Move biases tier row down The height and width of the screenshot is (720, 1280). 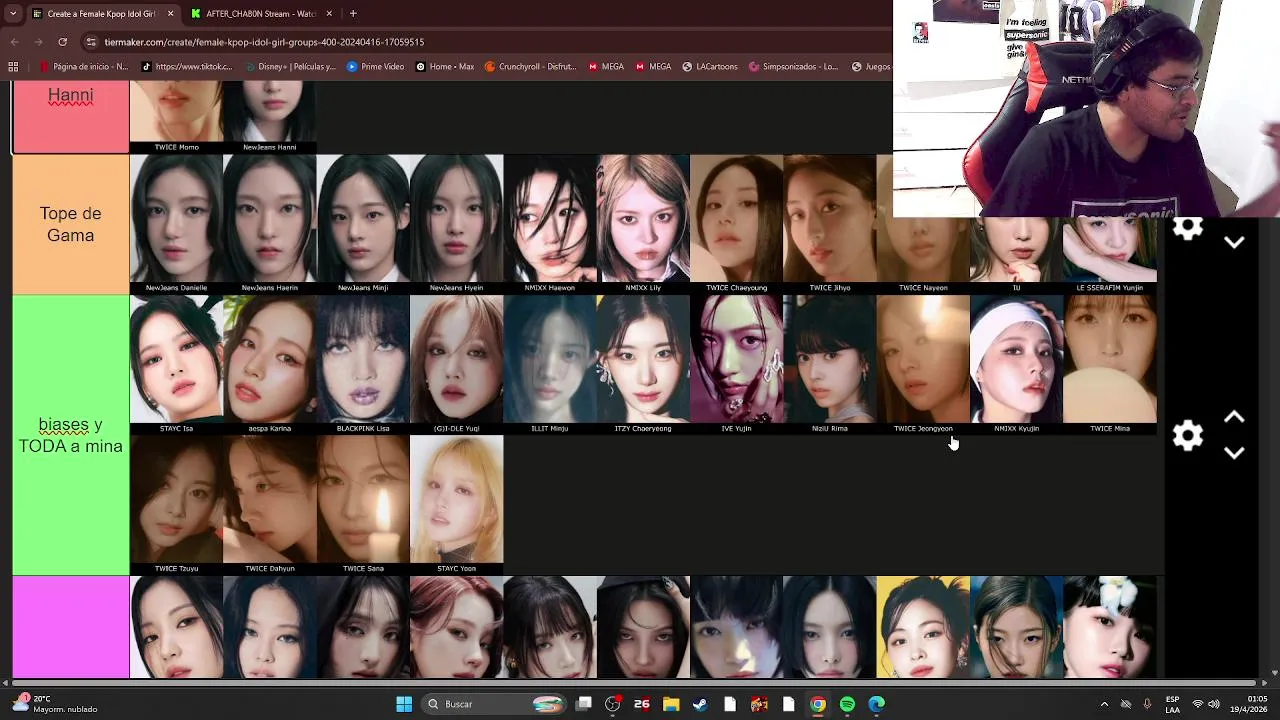pos(1234,453)
